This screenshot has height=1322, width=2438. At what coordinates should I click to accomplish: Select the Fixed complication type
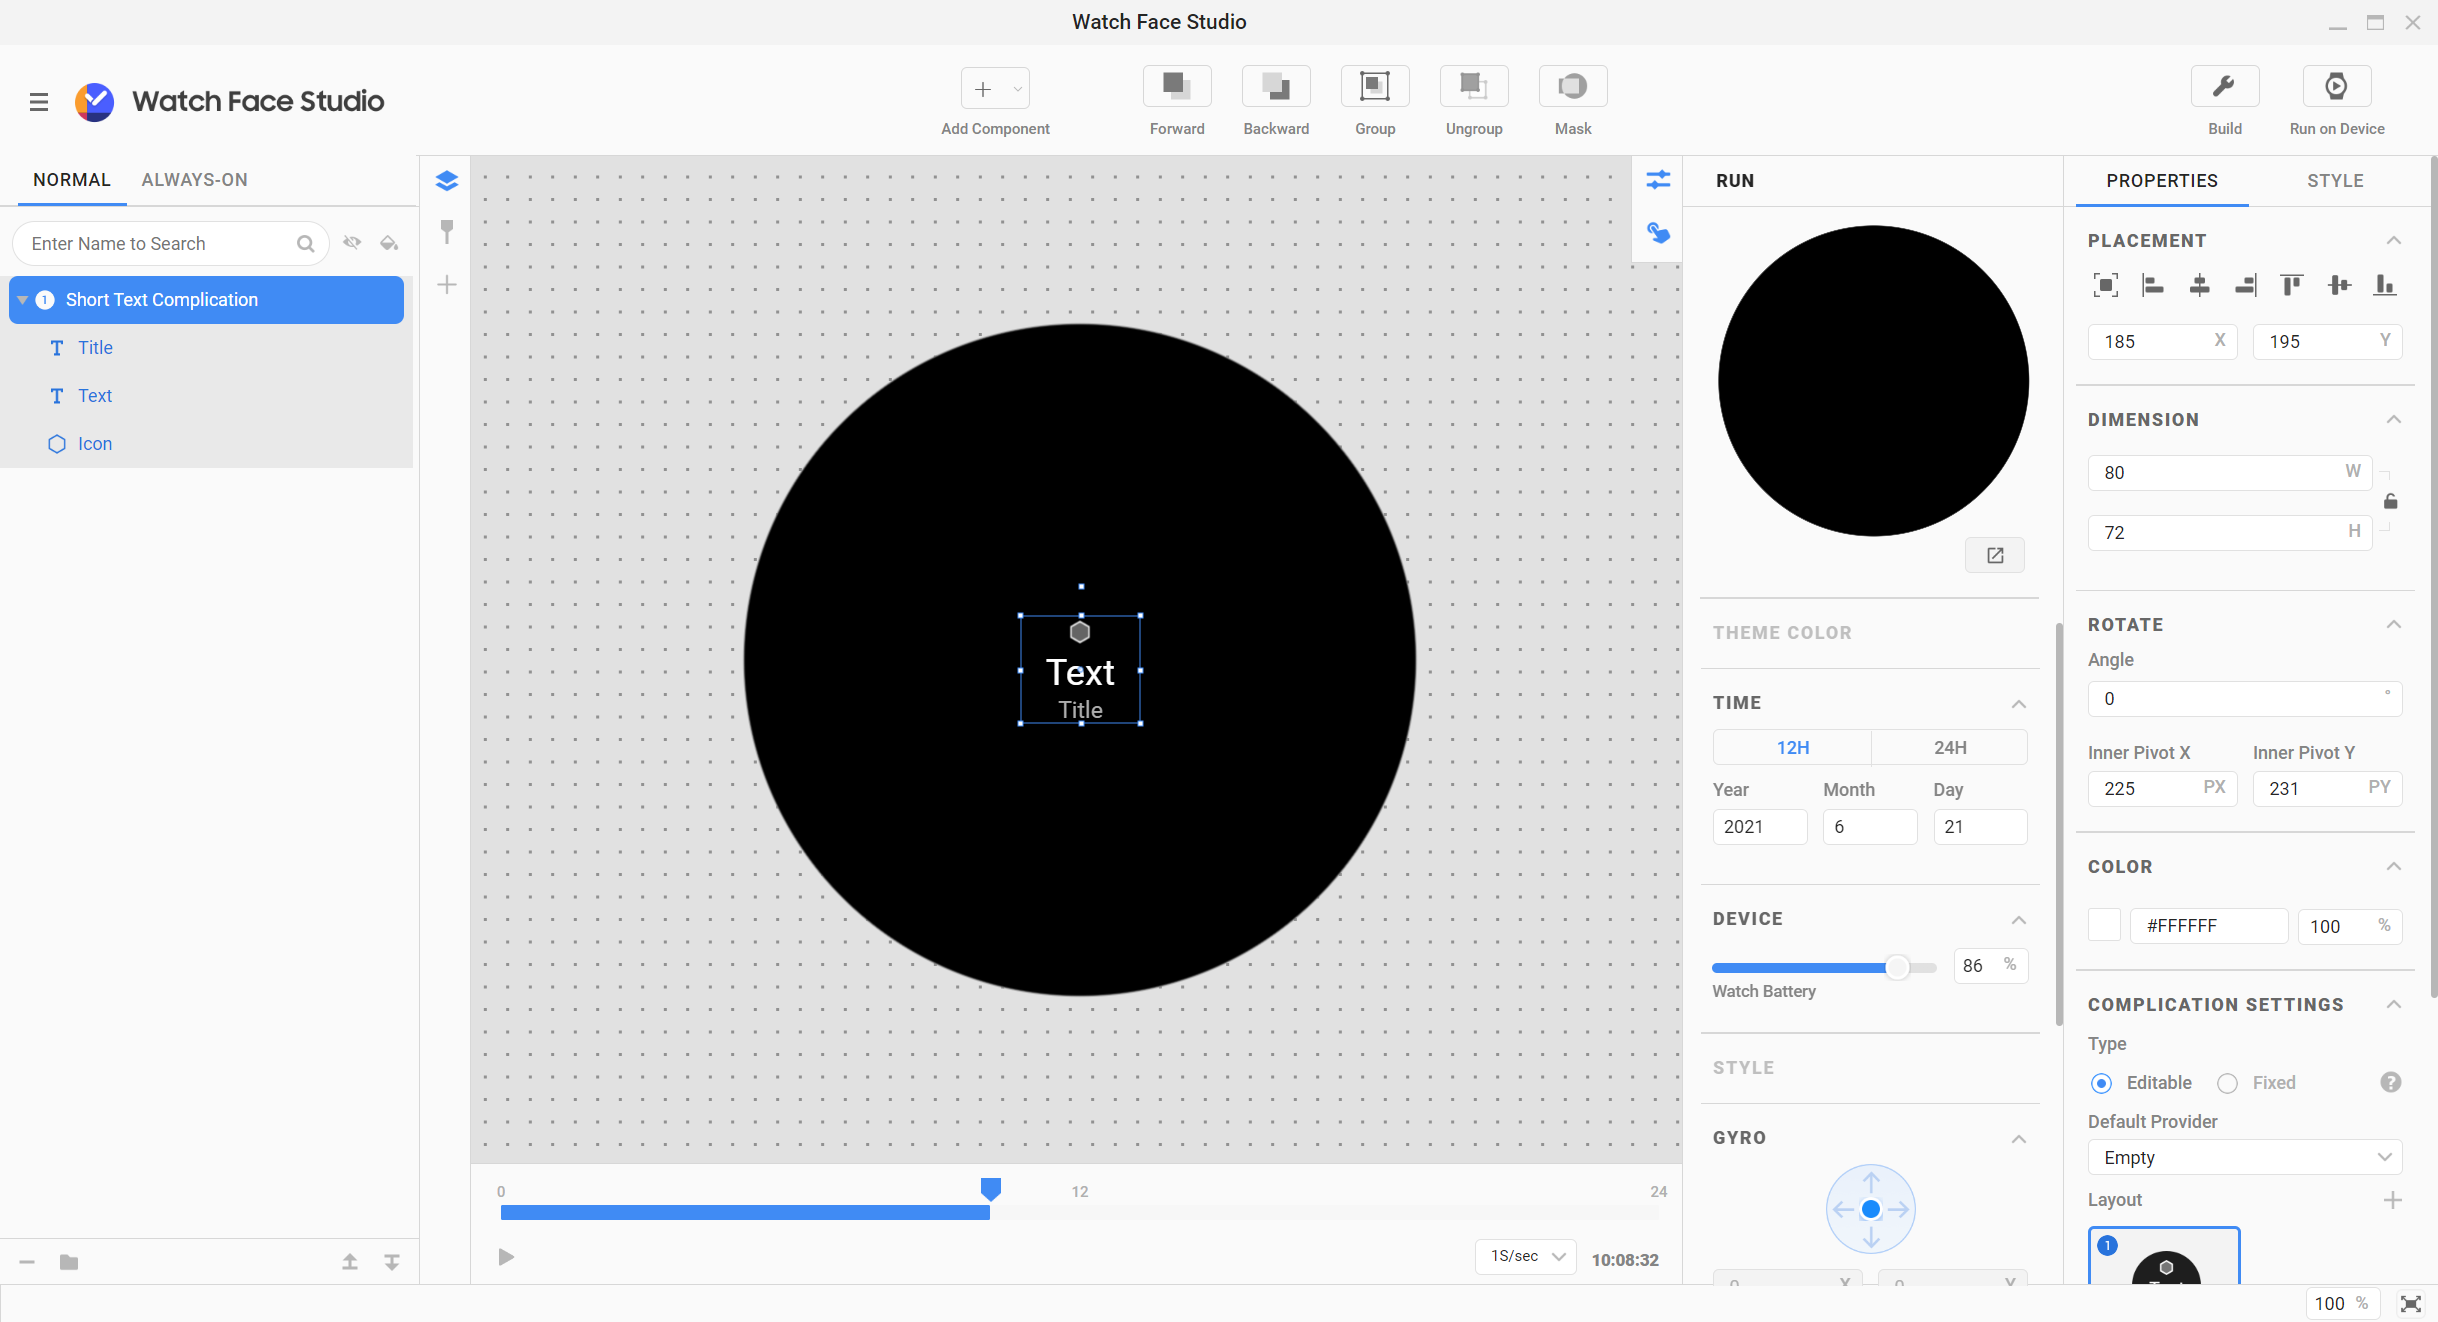click(x=2227, y=1083)
